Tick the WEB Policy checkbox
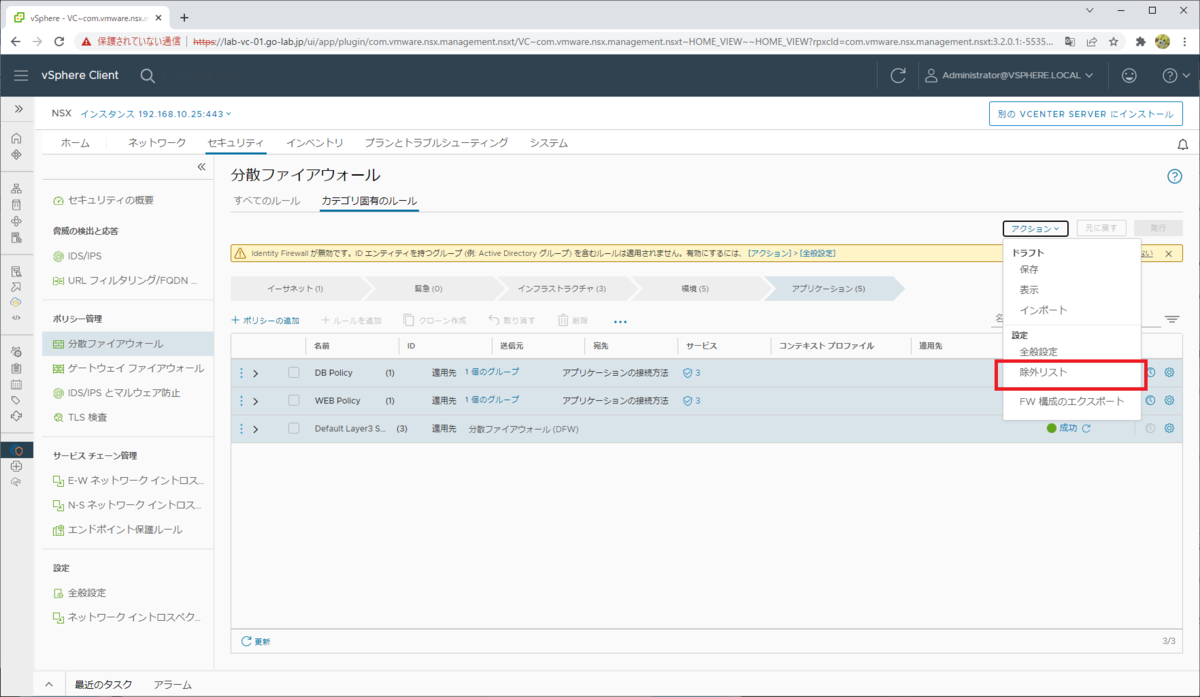Screen dimensions: 1200x697 [294, 400]
